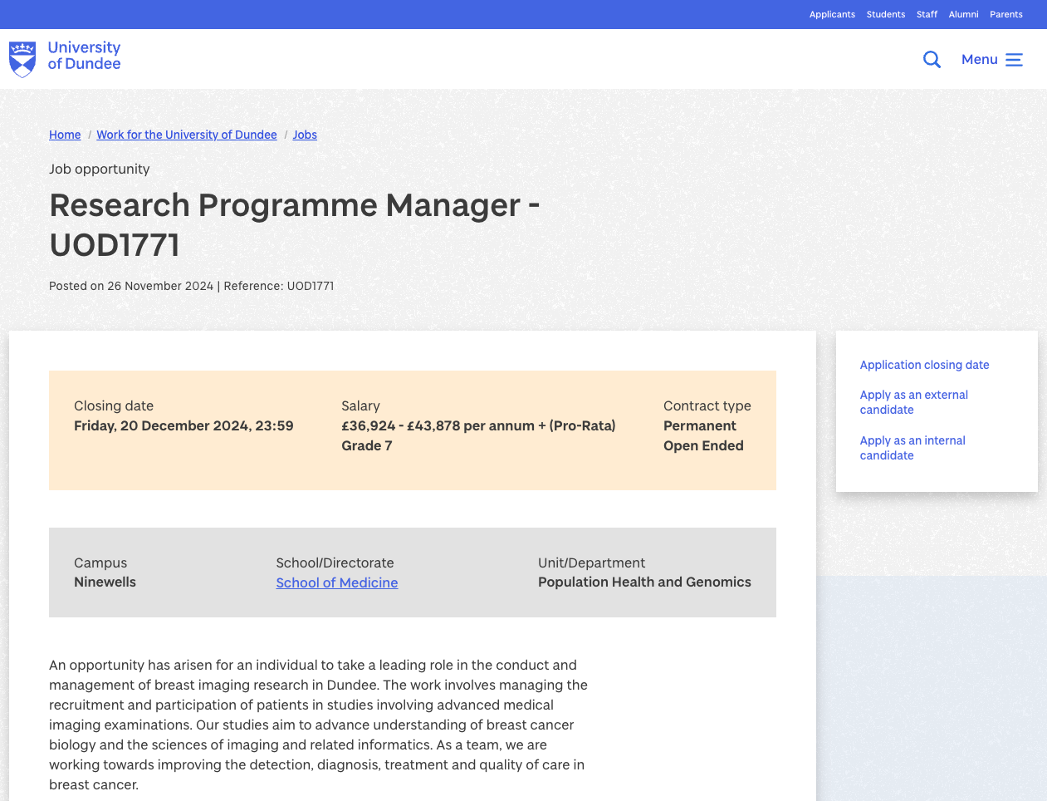Go to the Applicants top link
Image resolution: width=1048 pixels, height=802 pixels.
[x=832, y=15]
